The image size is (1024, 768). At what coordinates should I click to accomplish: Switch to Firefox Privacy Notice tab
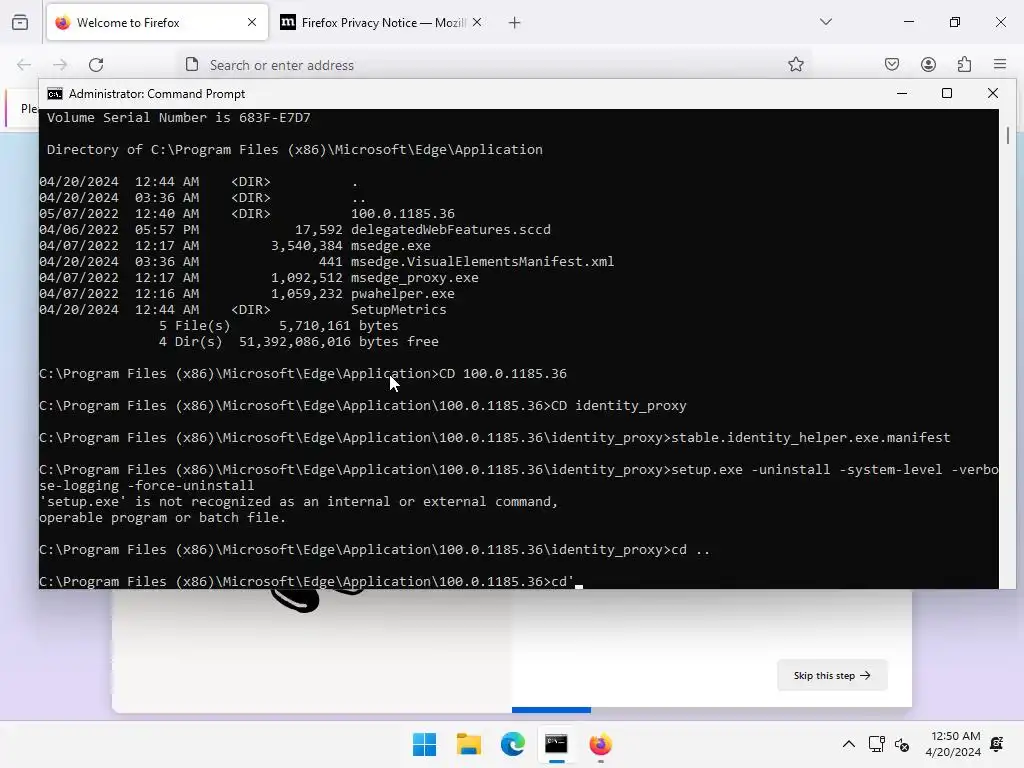[x=381, y=23]
